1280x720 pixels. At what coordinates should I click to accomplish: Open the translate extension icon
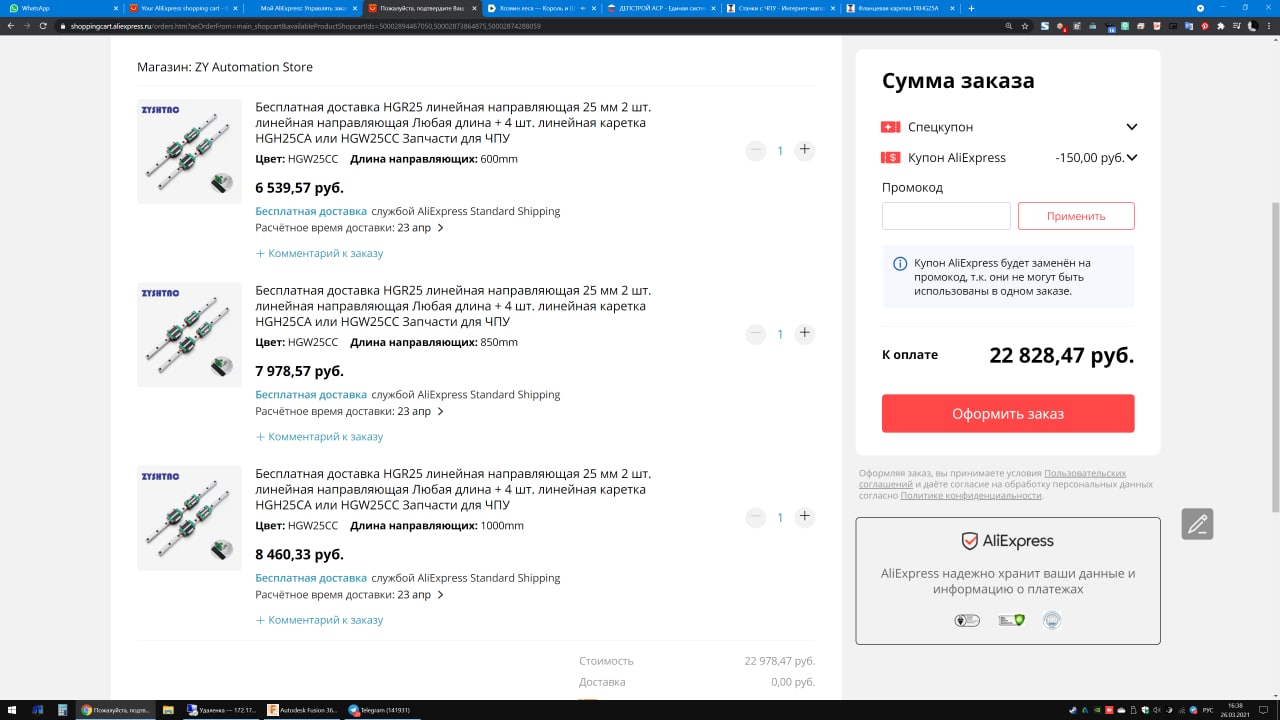coord(1188,26)
